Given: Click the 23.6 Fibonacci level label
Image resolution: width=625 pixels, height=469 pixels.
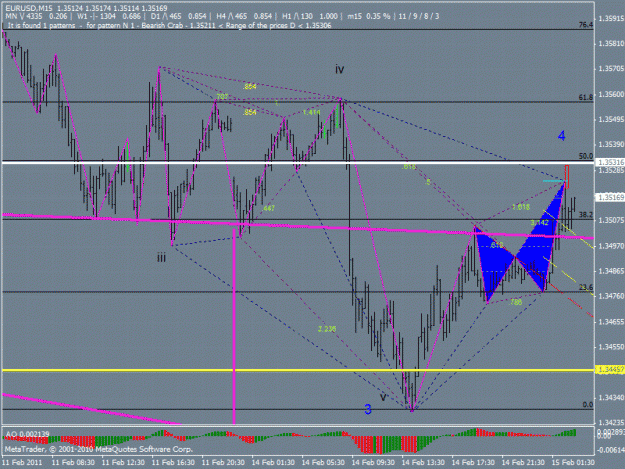Looking at the screenshot, I should (x=586, y=287).
